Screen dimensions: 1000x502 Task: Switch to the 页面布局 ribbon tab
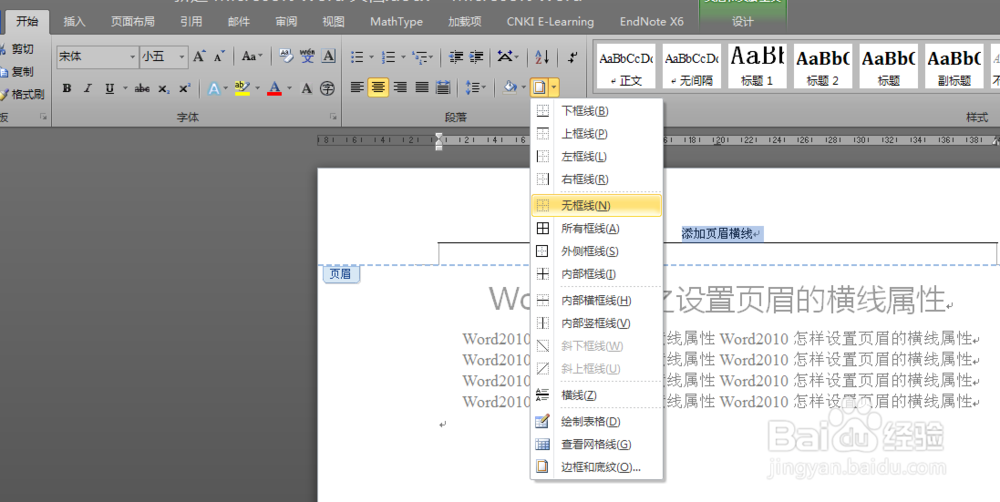[x=133, y=22]
